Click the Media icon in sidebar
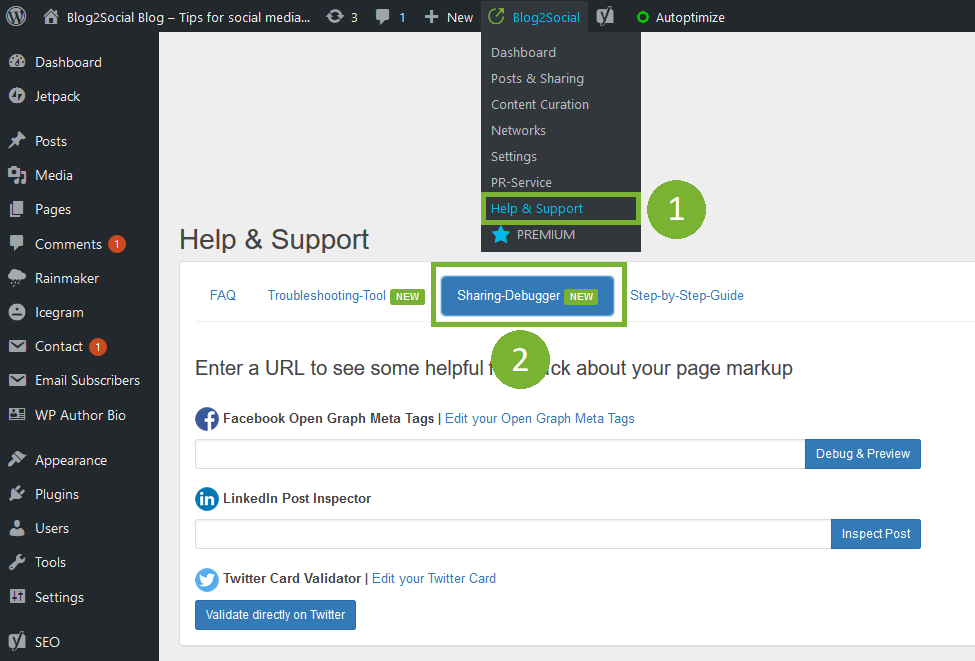This screenshot has height=661, width=975. coord(17,175)
